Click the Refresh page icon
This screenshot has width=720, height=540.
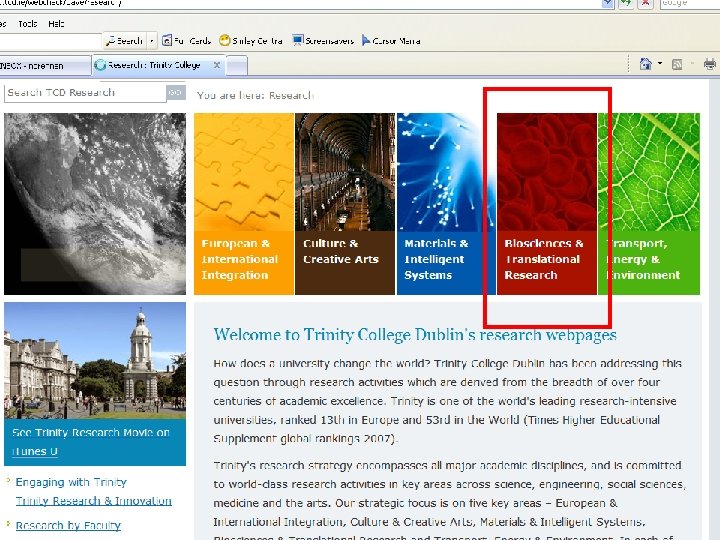[x=626, y=3]
